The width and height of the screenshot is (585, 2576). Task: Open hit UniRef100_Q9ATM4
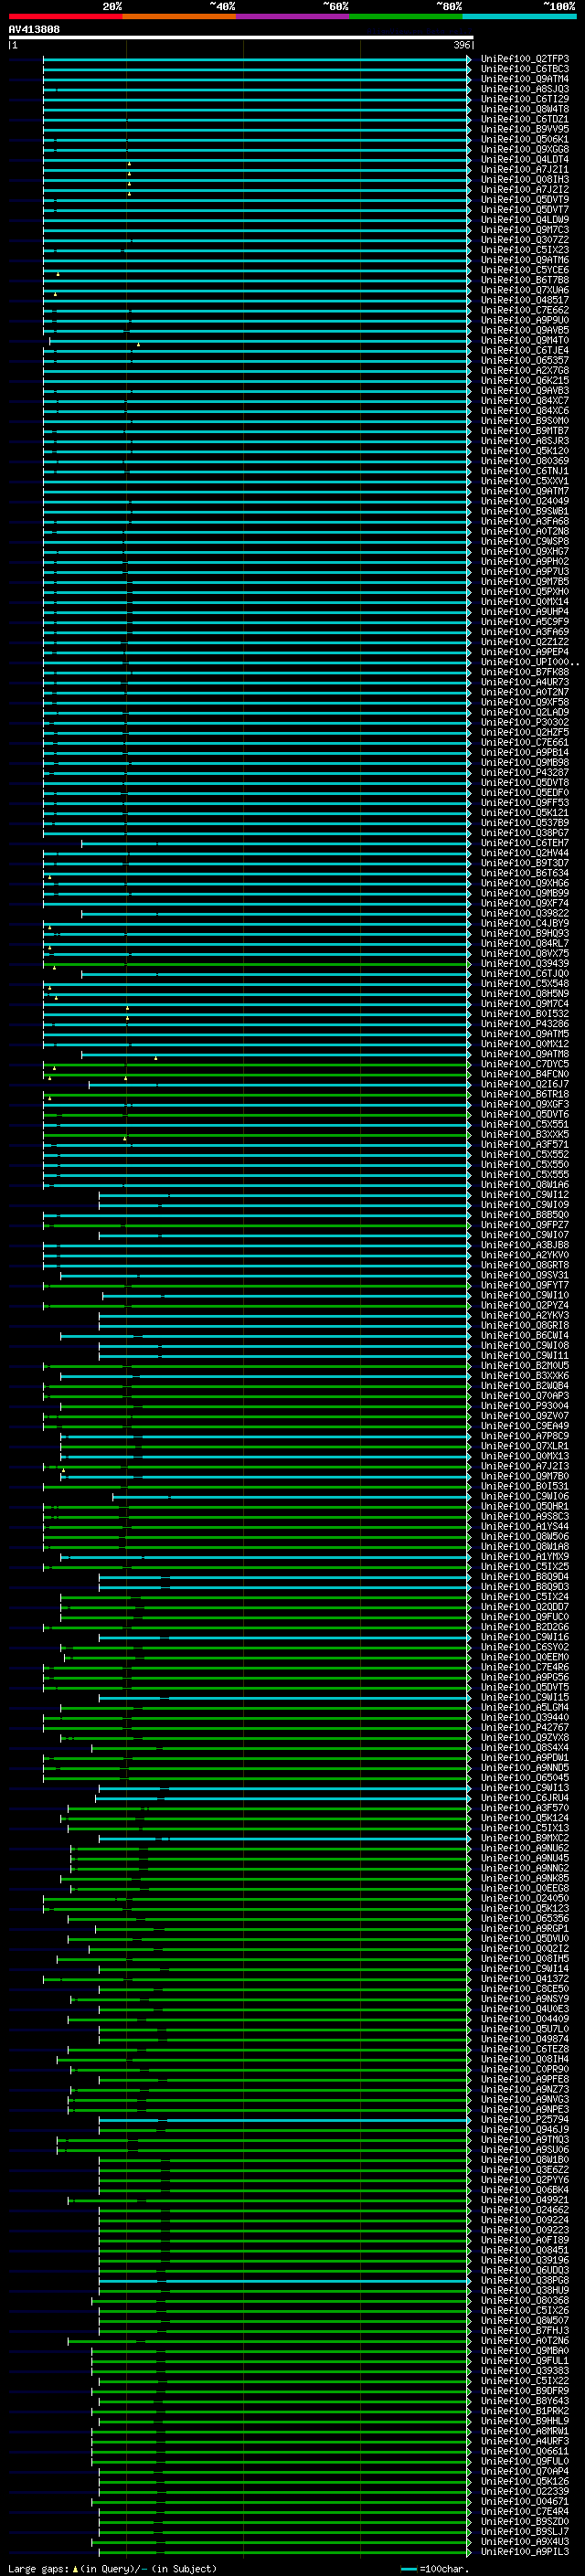pos(525,79)
